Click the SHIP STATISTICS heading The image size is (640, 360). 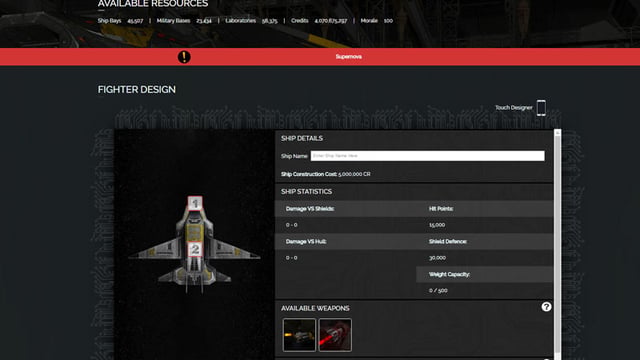tap(306, 191)
